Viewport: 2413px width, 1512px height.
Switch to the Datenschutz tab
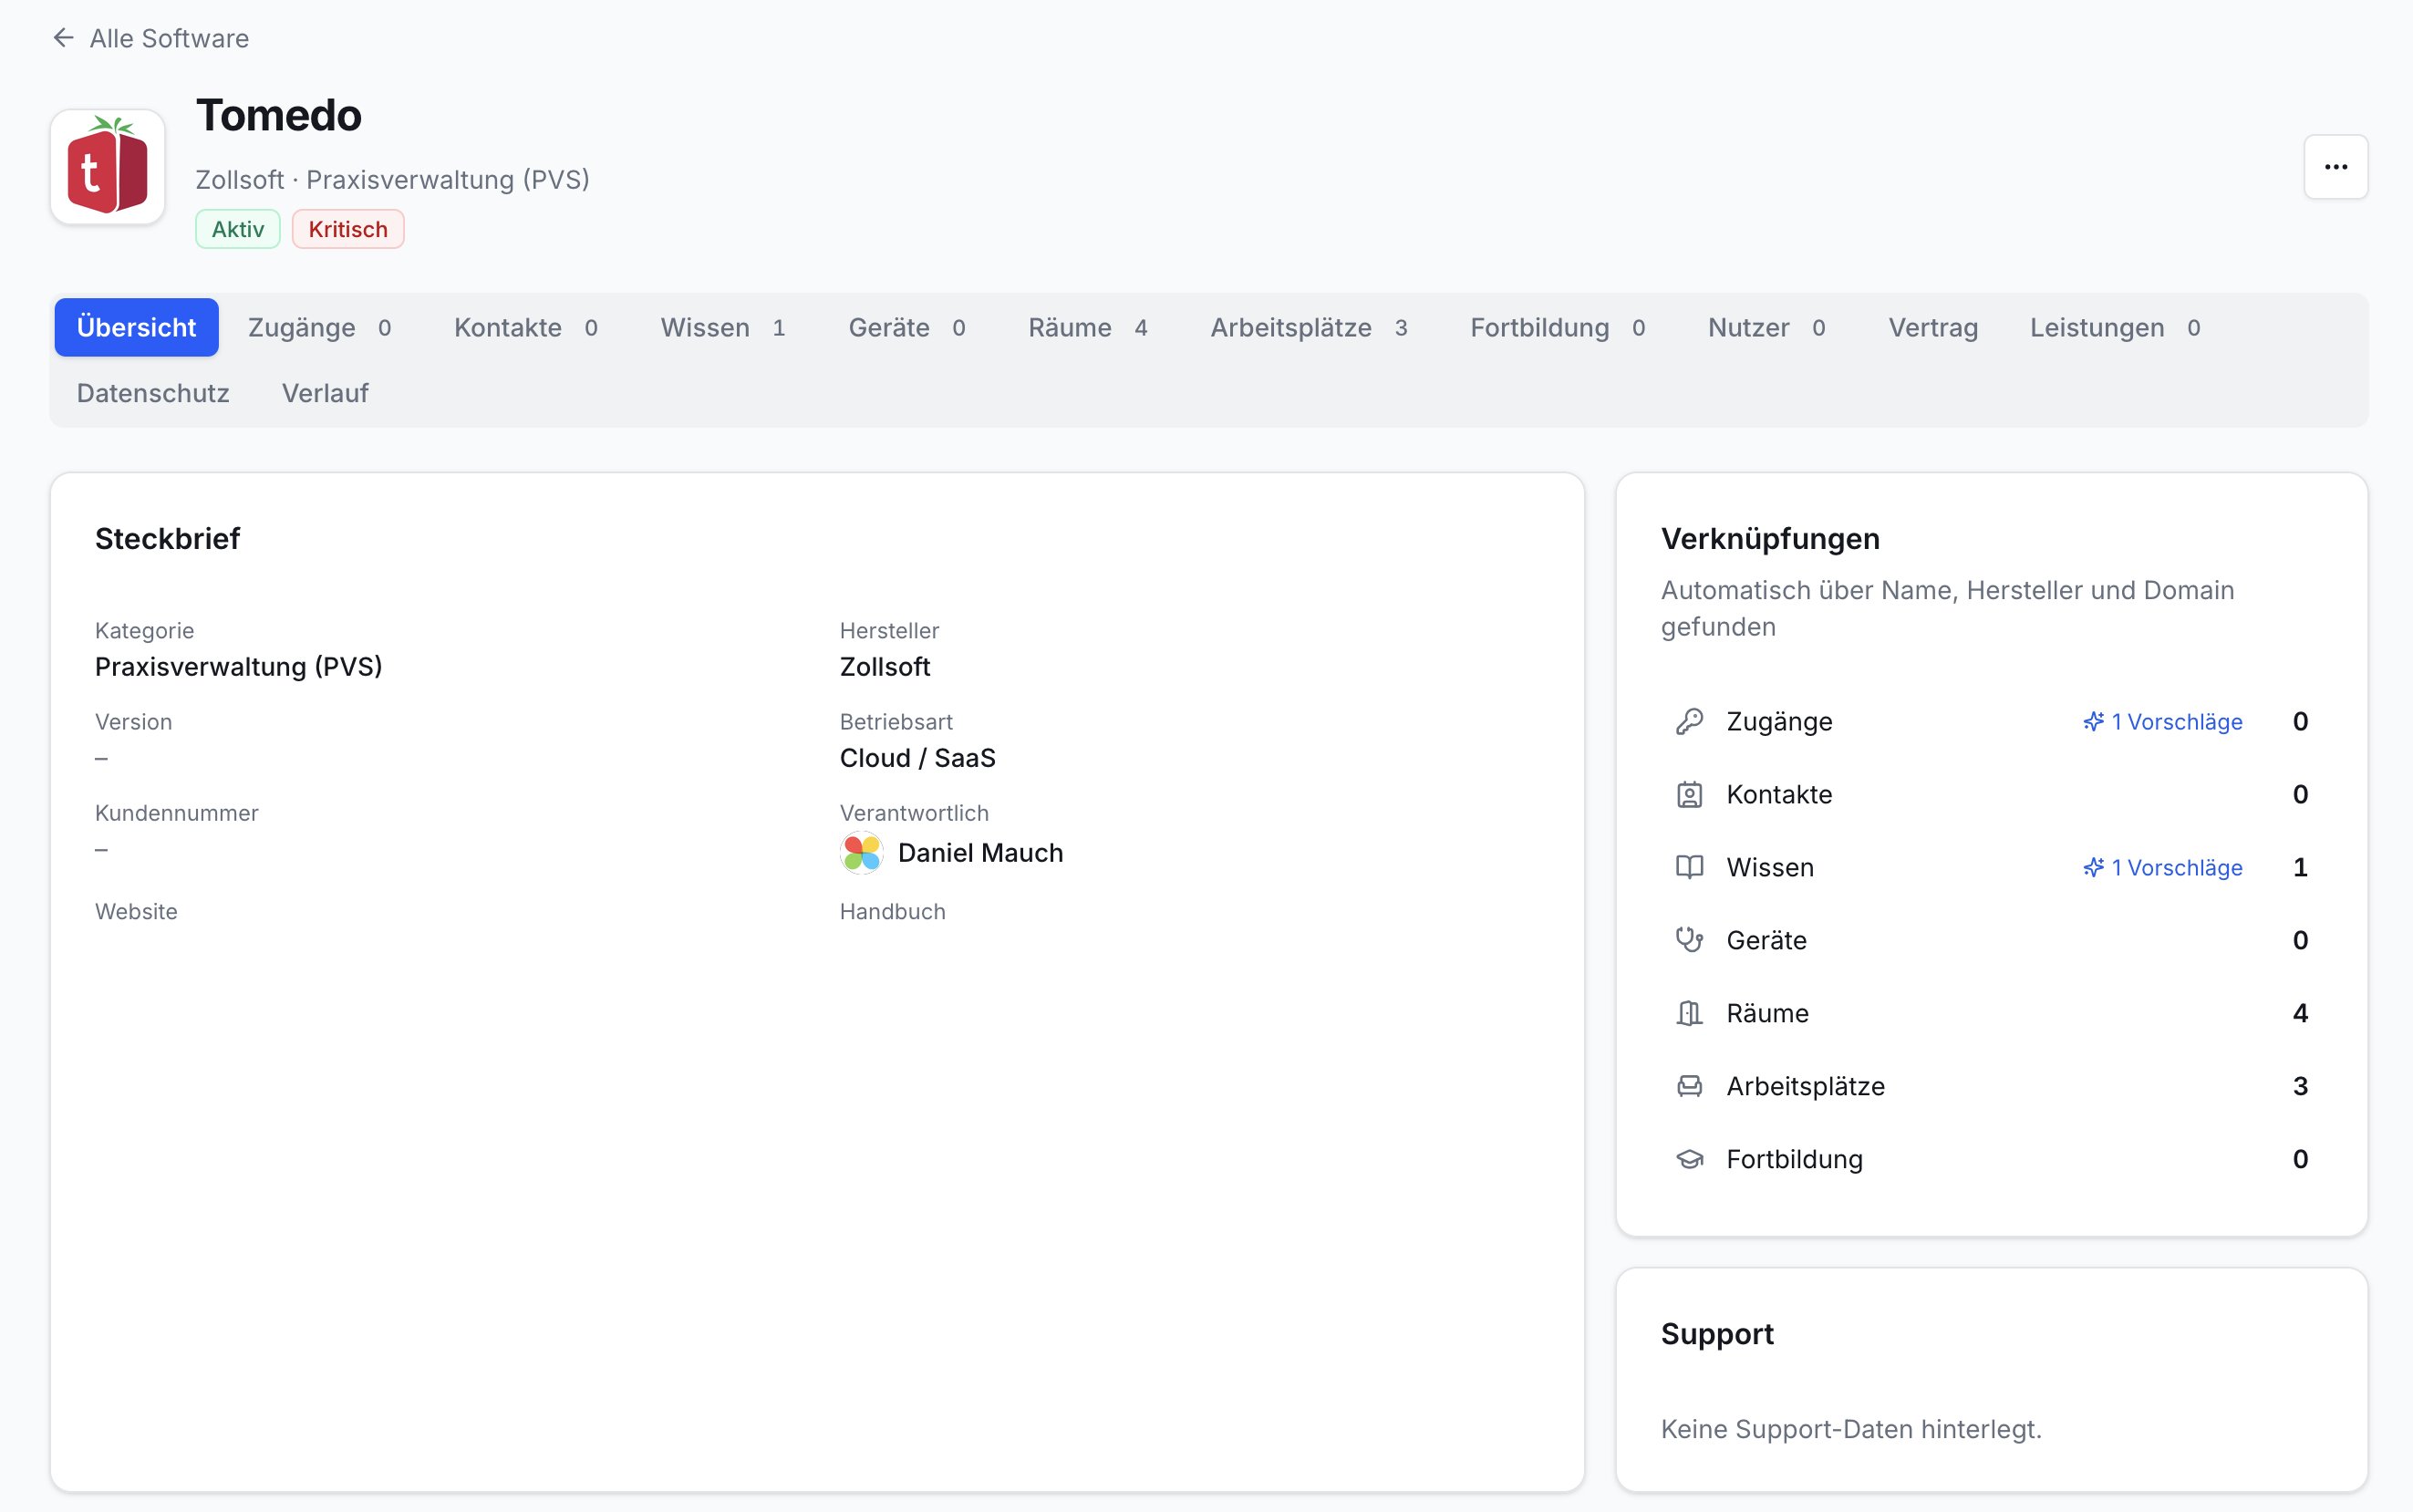click(153, 393)
